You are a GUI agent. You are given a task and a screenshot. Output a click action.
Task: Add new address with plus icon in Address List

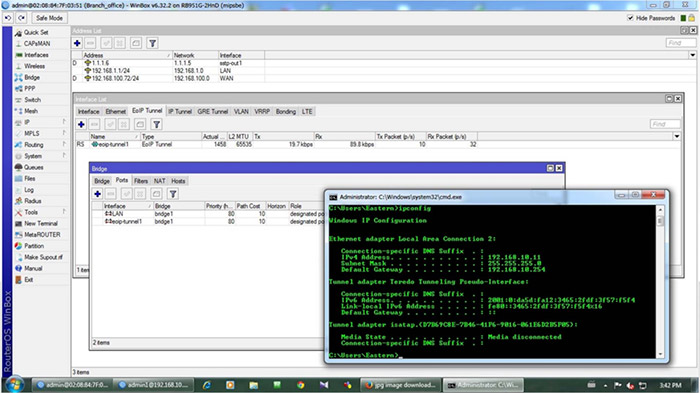77,43
